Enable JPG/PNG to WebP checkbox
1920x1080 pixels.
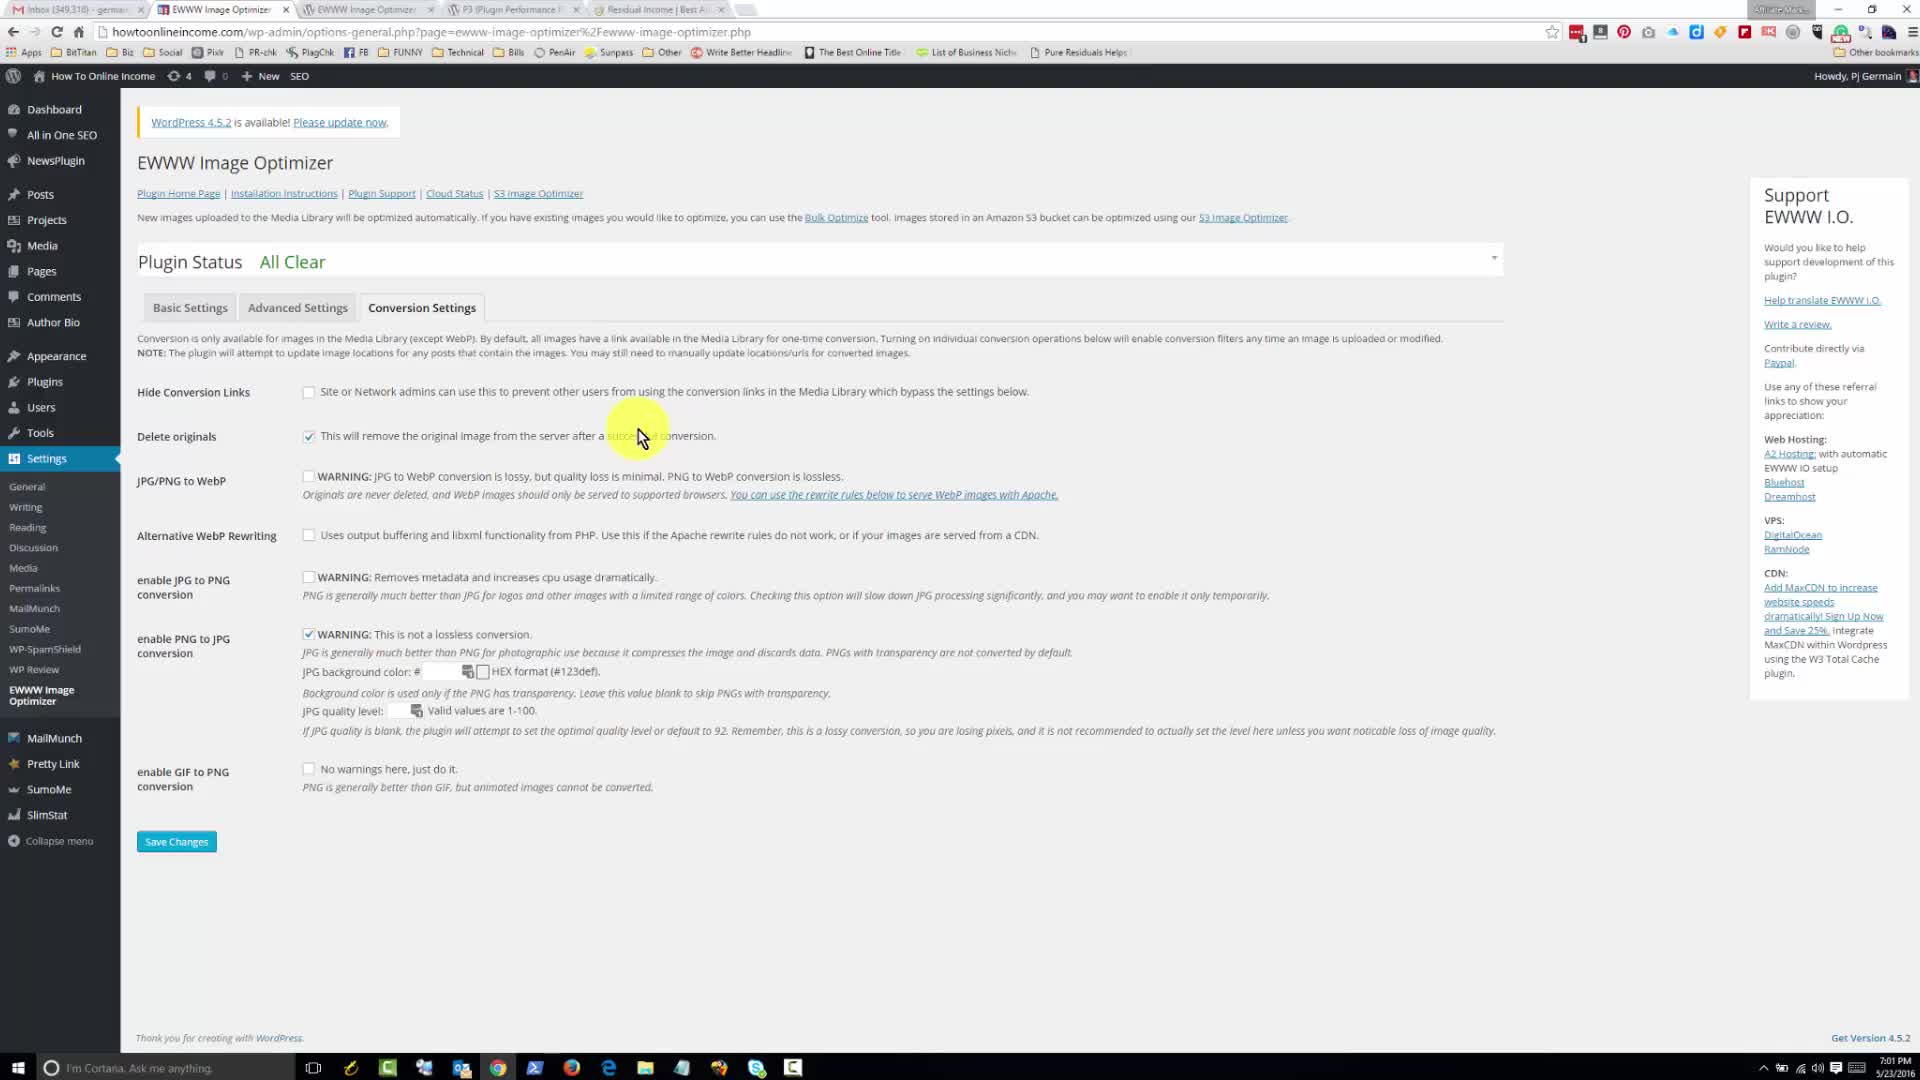pos(309,477)
